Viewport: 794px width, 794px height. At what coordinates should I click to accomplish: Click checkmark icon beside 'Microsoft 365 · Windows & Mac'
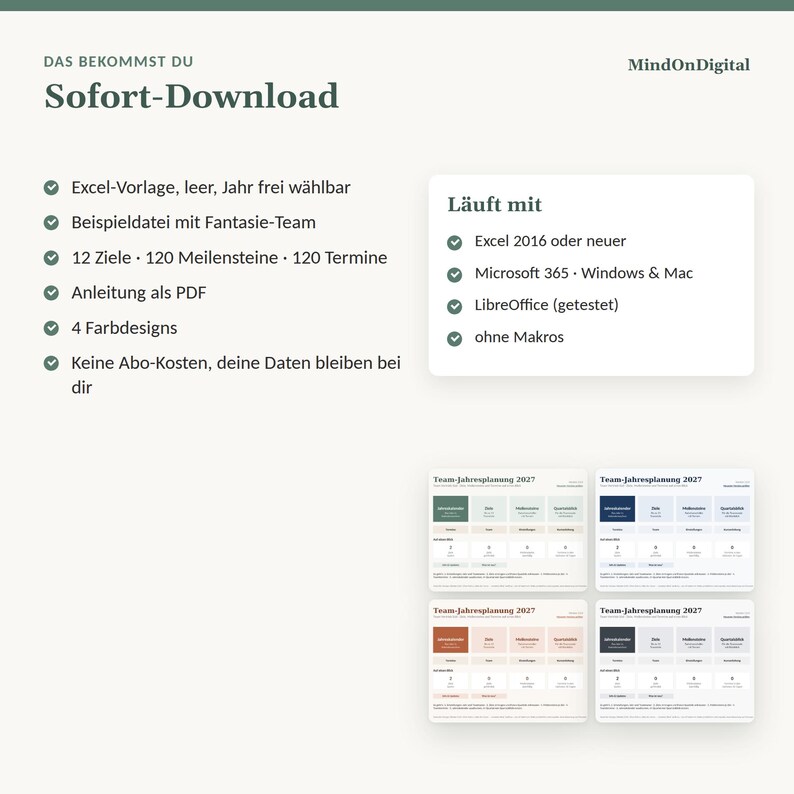(454, 274)
